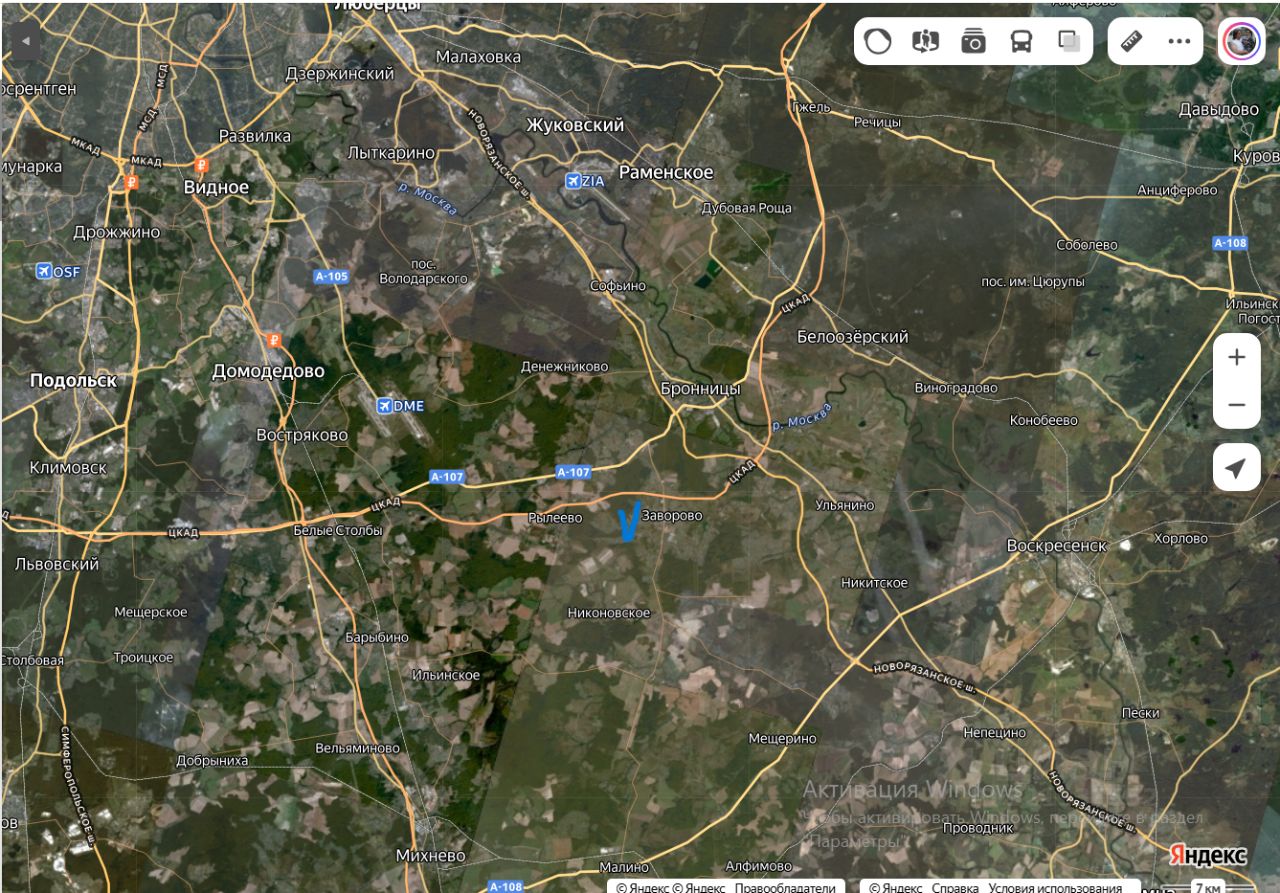Click the parking icon above Домодедово
This screenshot has width=1280, height=893.
pos(274,341)
